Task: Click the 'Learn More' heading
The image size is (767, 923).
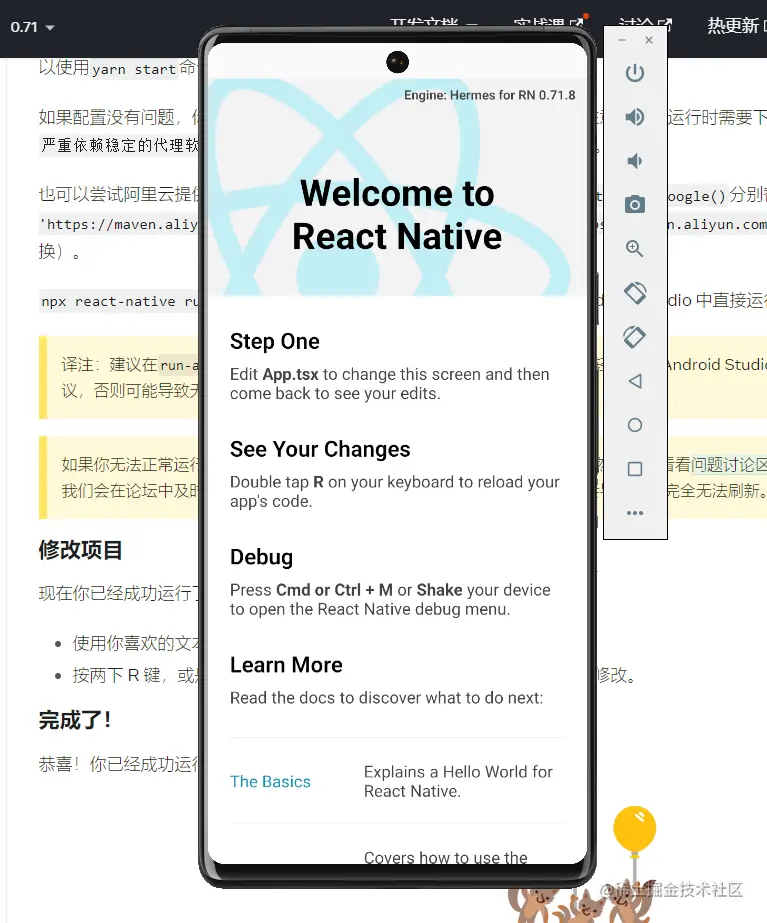Action: pyautogui.click(x=286, y=665)
